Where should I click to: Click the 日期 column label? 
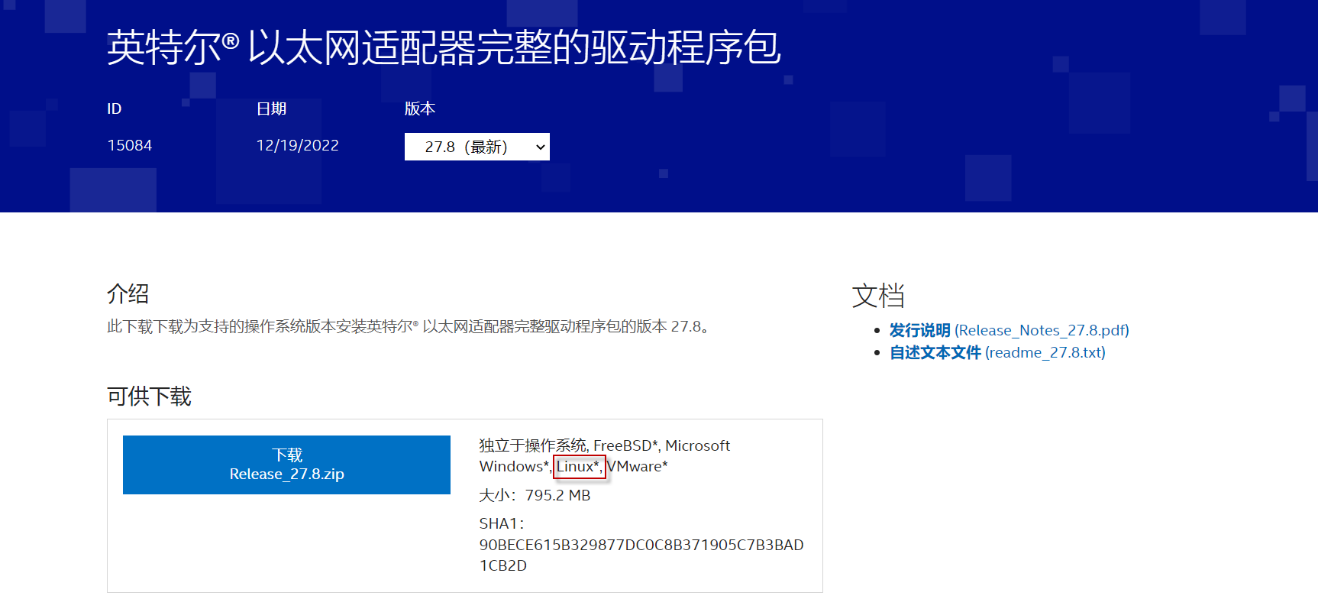click(271, 109)
